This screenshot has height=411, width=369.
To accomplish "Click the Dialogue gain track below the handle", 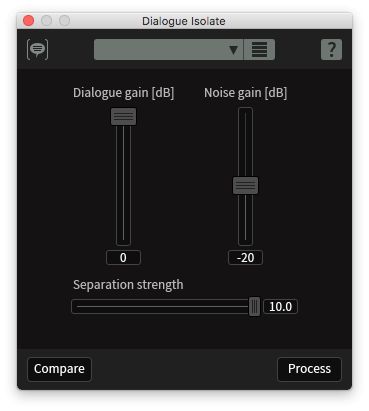I will click(123, 185).
